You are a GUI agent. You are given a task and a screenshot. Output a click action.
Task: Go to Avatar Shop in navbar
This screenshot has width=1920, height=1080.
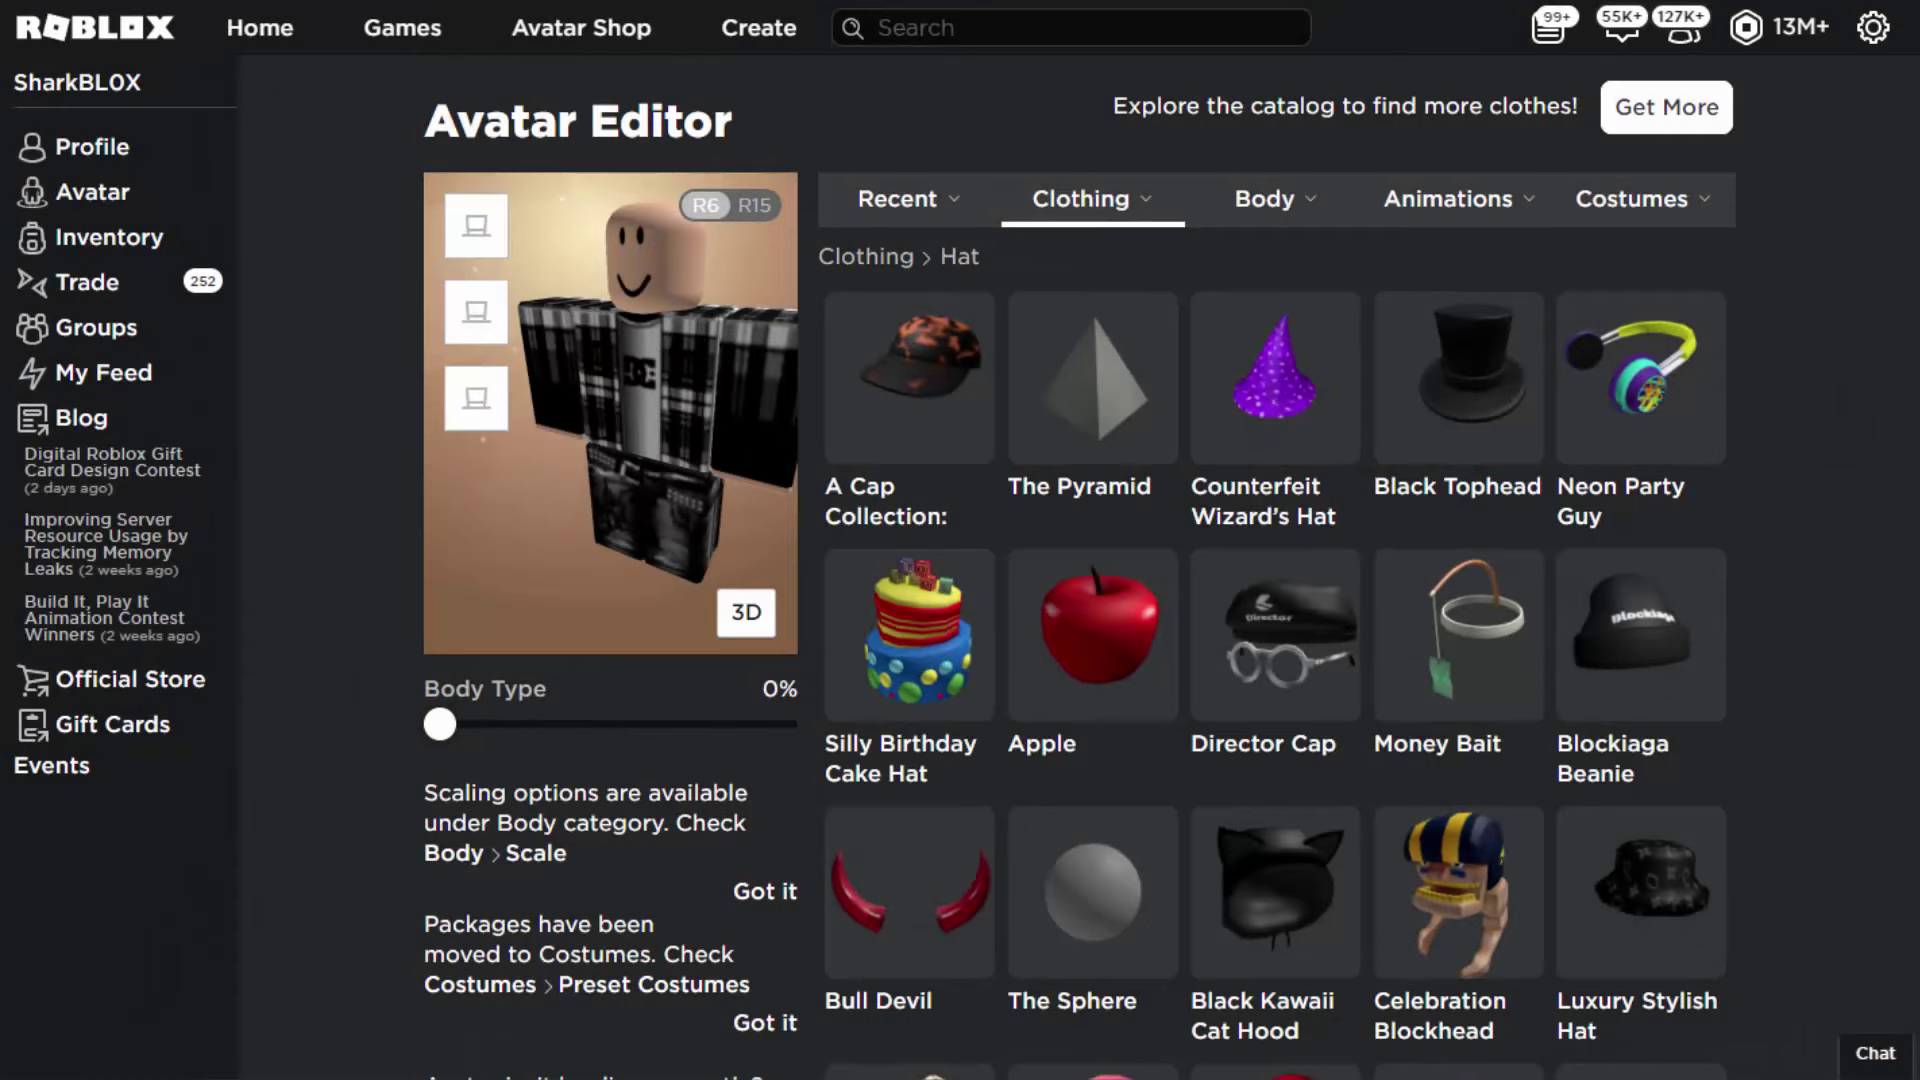point(581,28)
